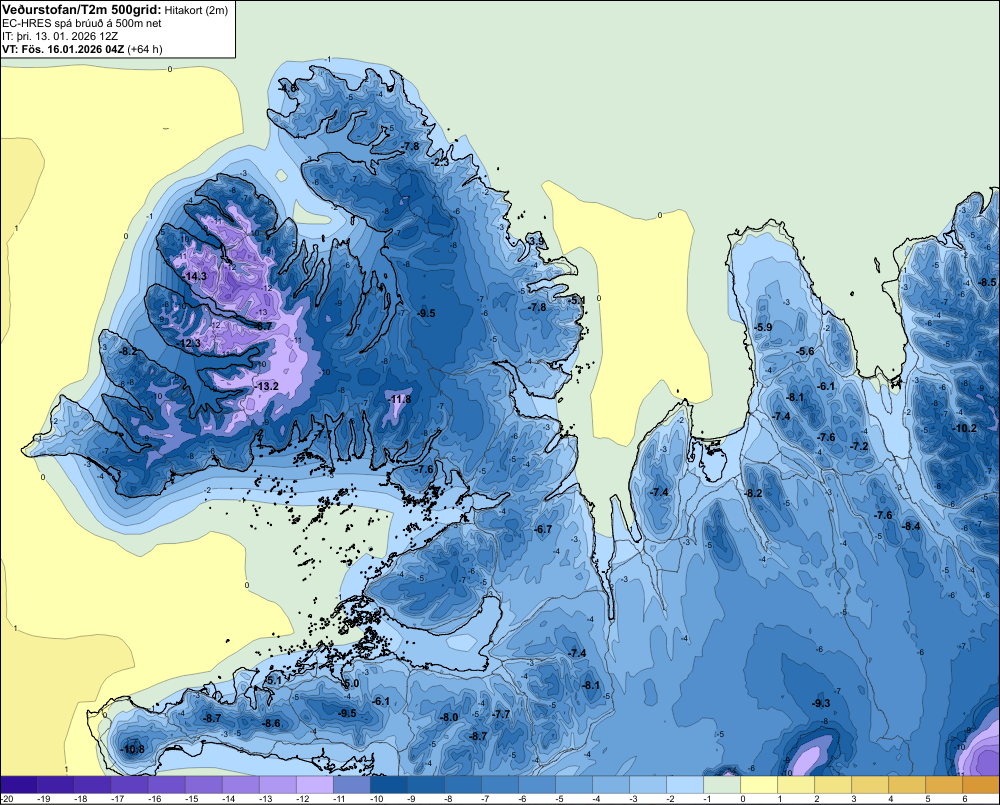
Task: Pick the dark blue legend swatch between -10 and -9
Action: pyautogui.click(x=389, y=785)
